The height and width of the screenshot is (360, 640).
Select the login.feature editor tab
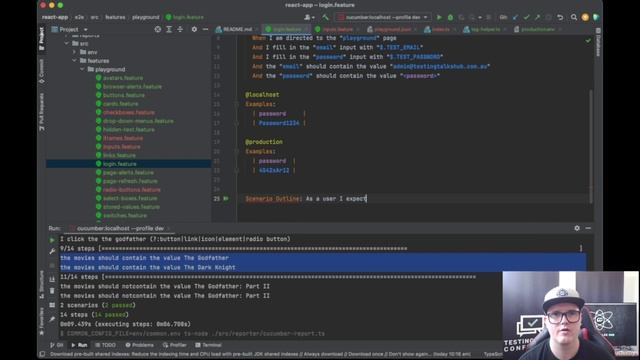pyautogui.click(x=287, y=29)
